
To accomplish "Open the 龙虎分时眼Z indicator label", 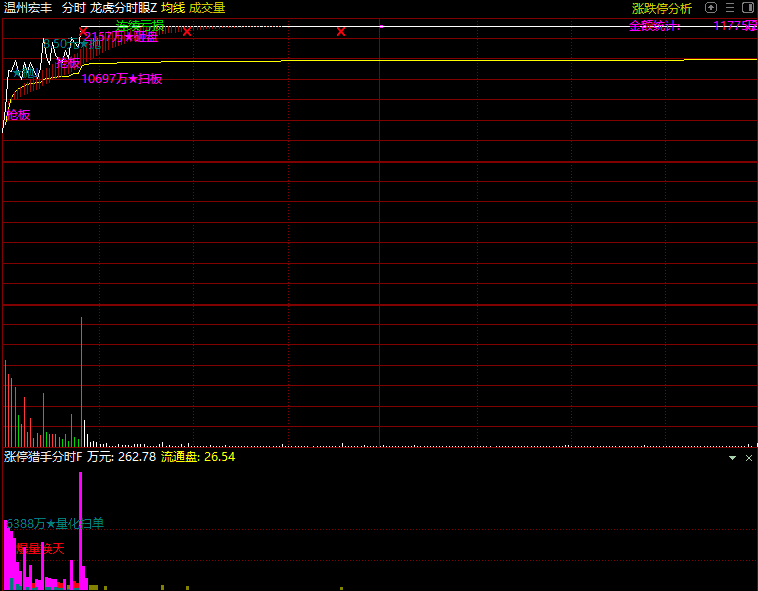I will coord(123,8).
